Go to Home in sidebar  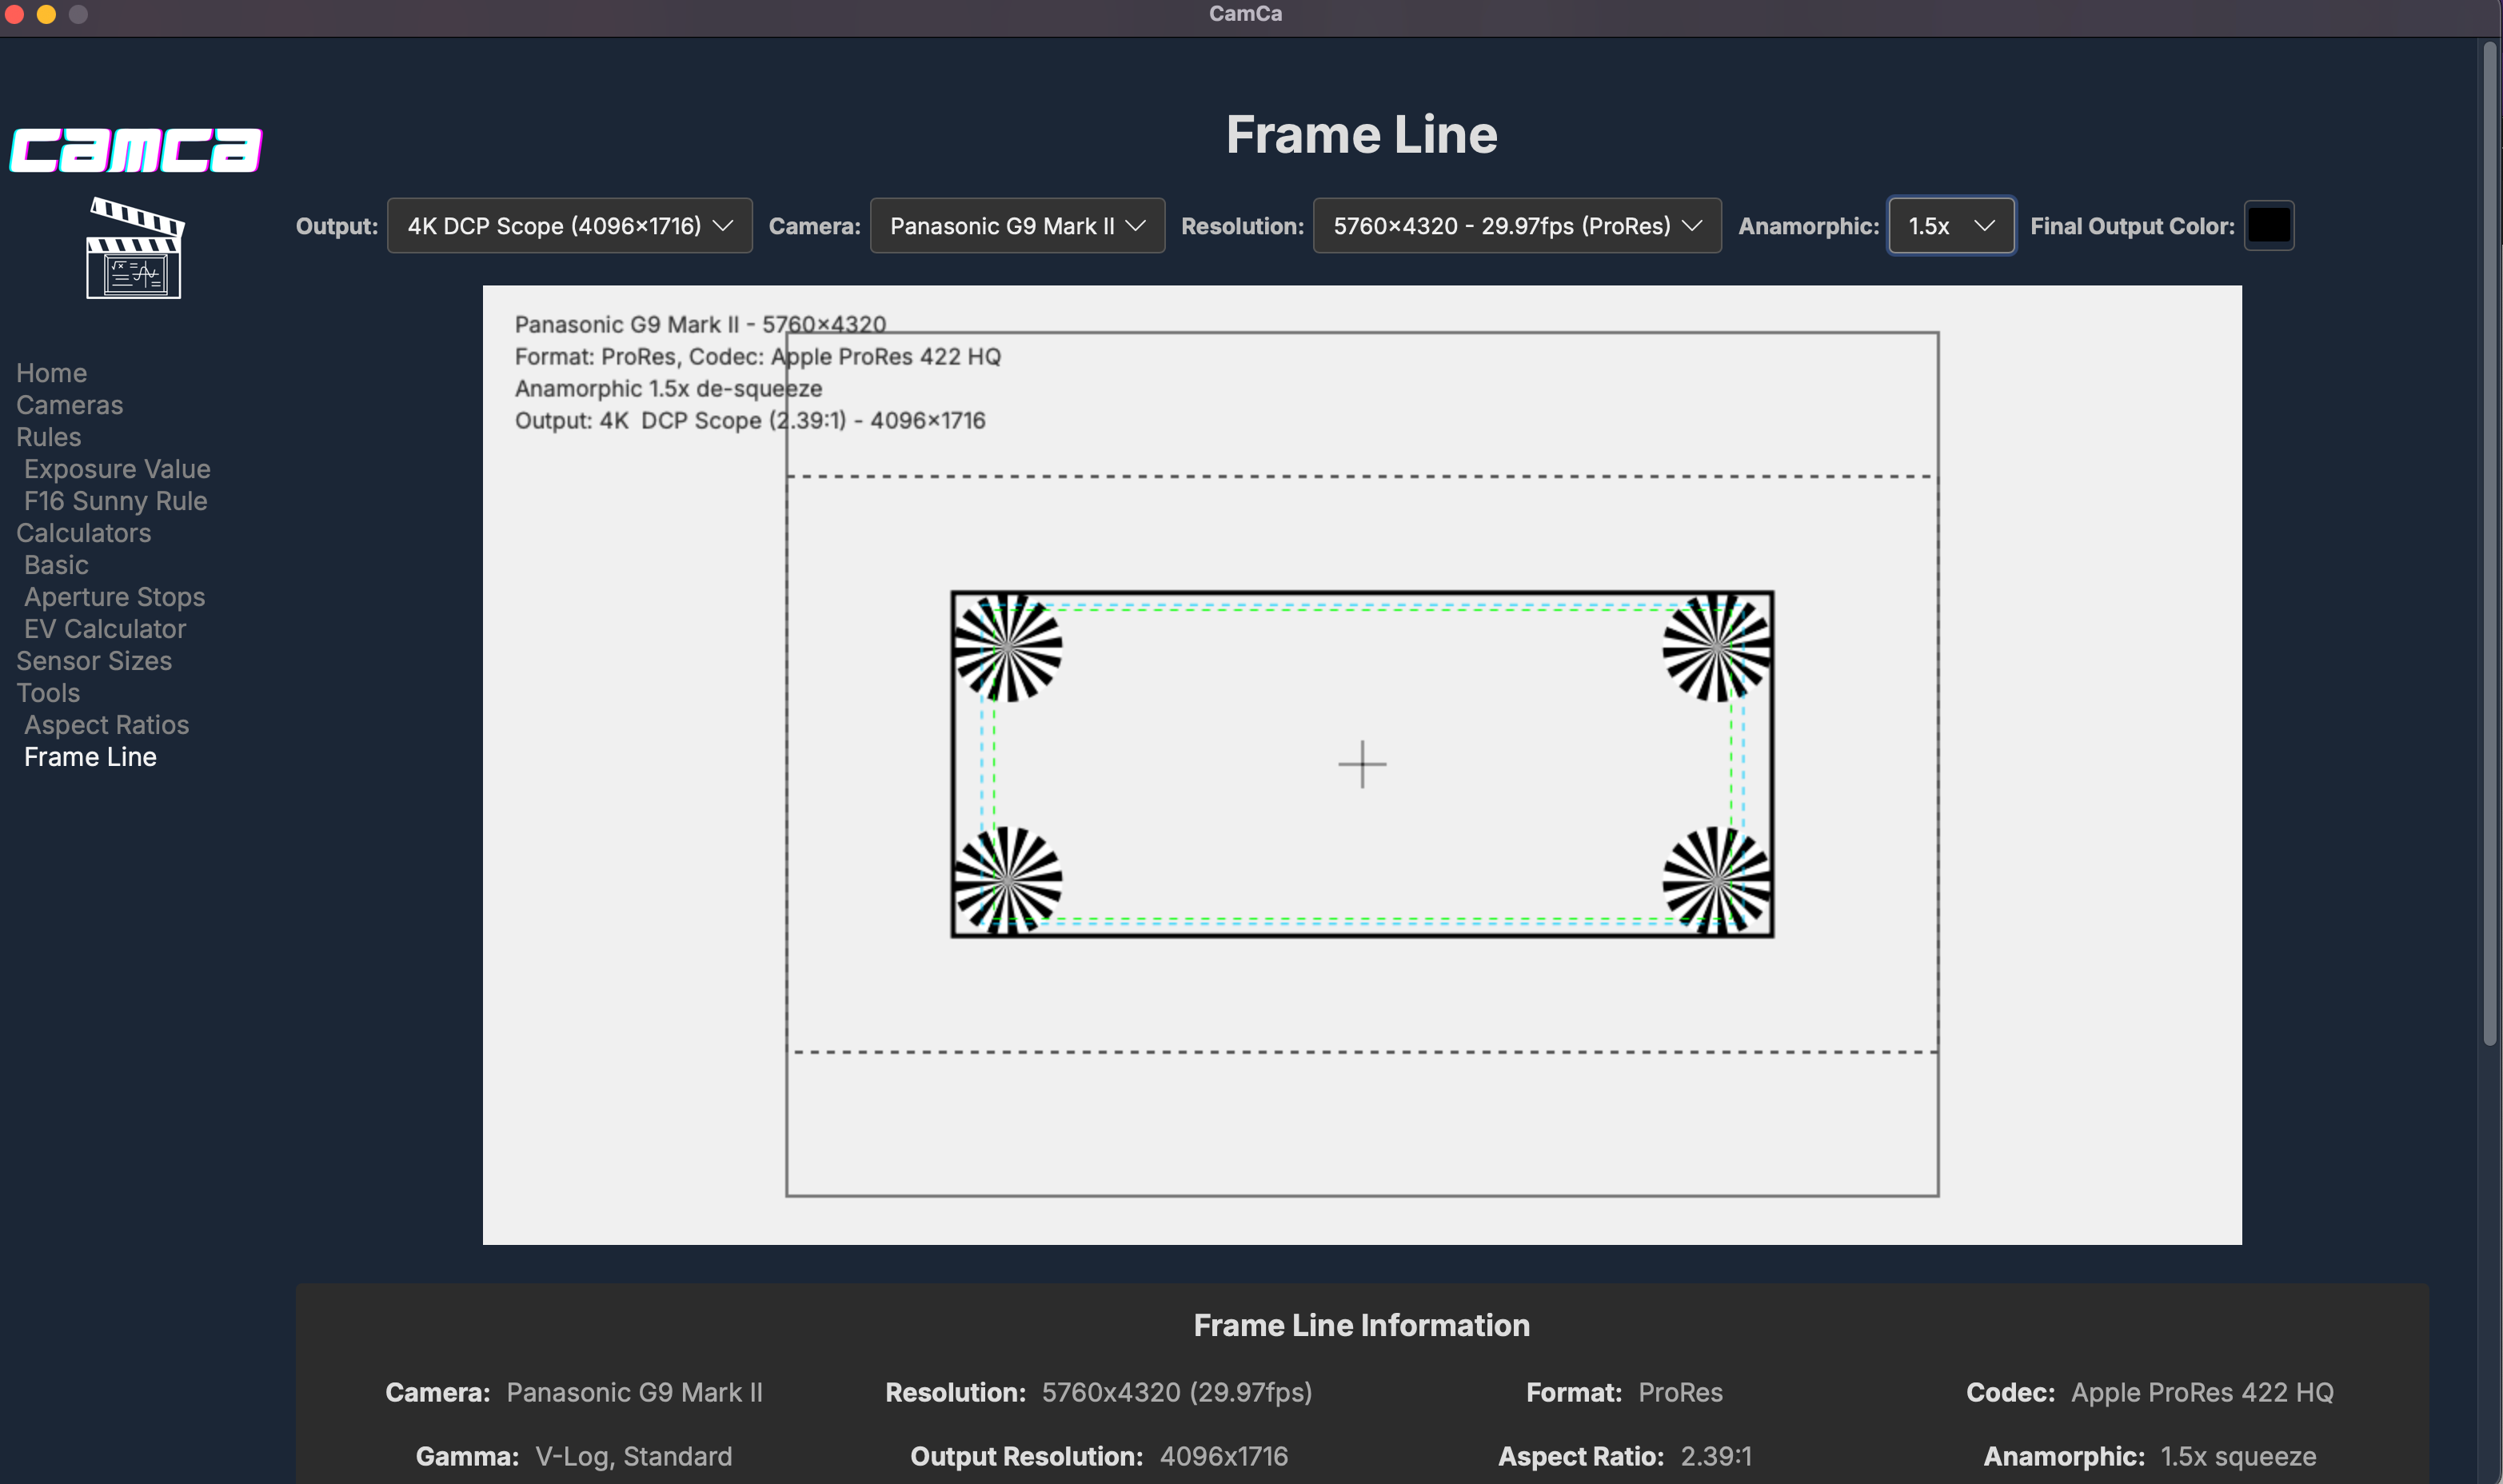[52, 373]
